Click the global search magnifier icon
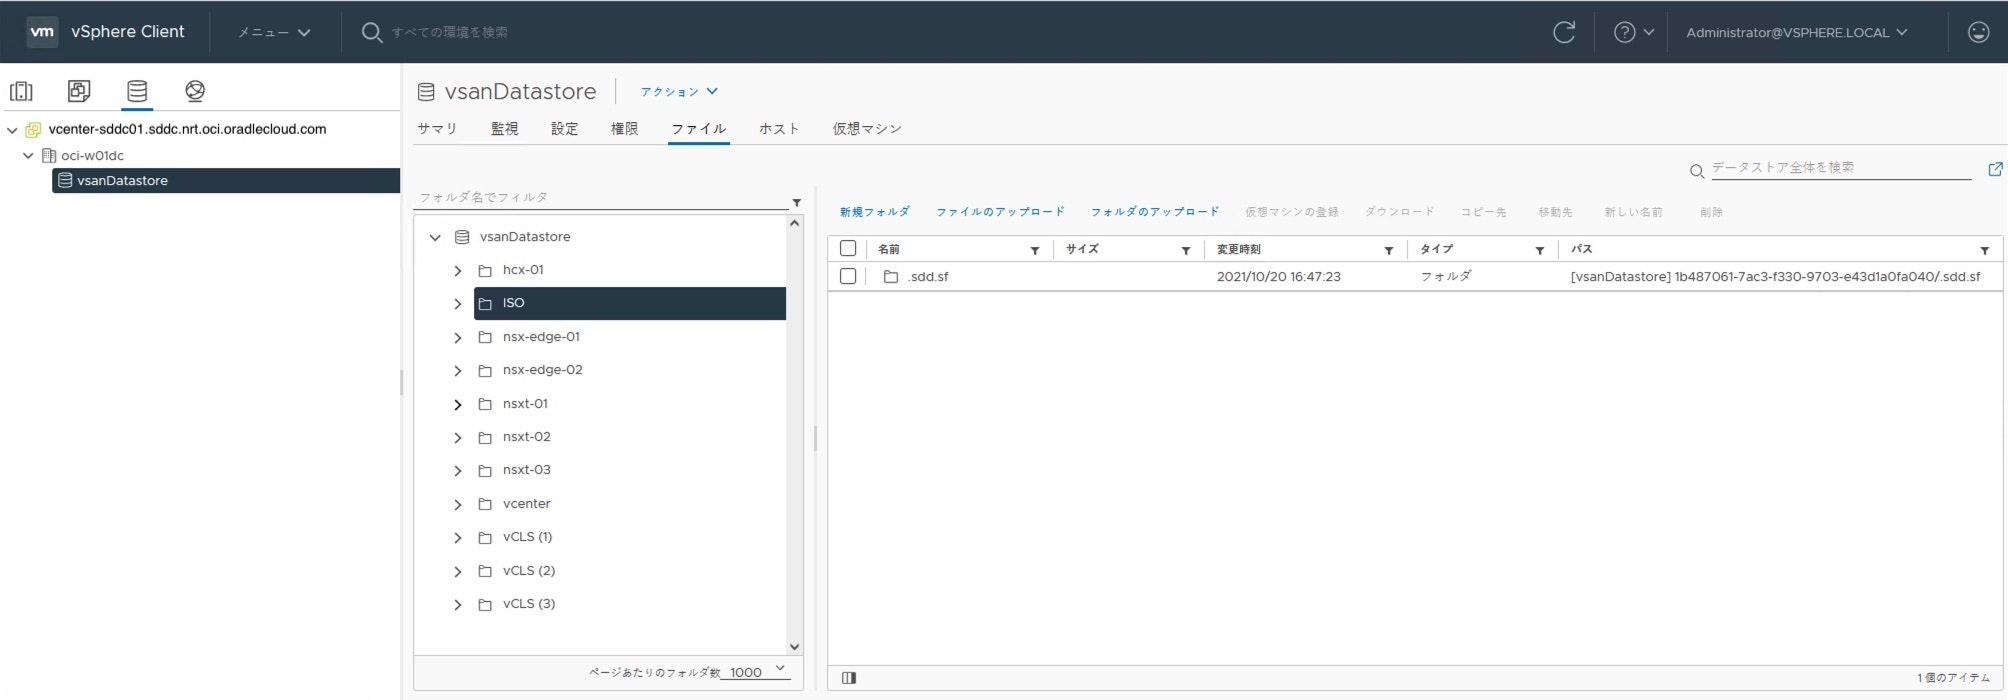2008x700 pixels. [x=371, y=32]
